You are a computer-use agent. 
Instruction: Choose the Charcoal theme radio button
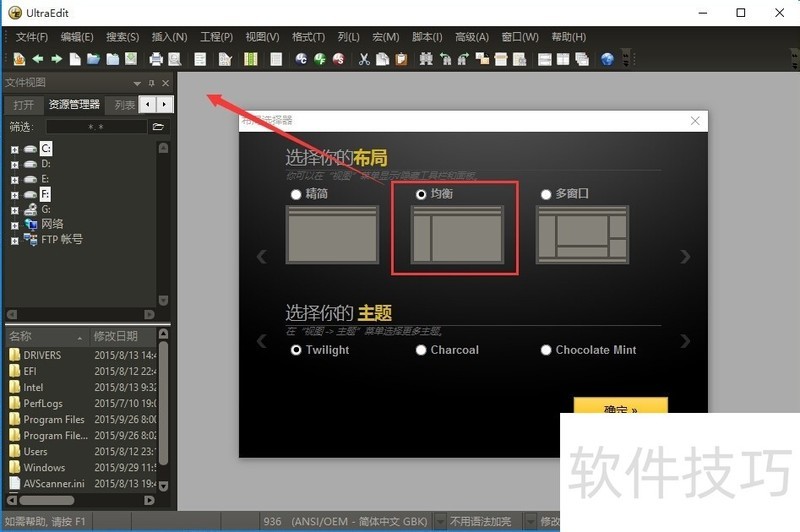421,350
